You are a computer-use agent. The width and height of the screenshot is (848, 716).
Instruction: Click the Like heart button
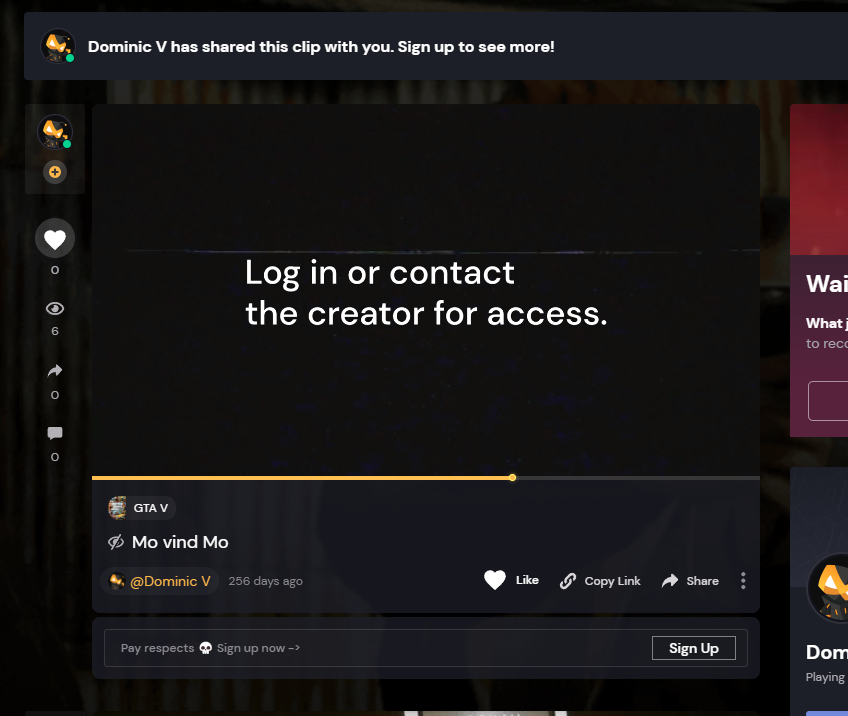tap(511, 580)
